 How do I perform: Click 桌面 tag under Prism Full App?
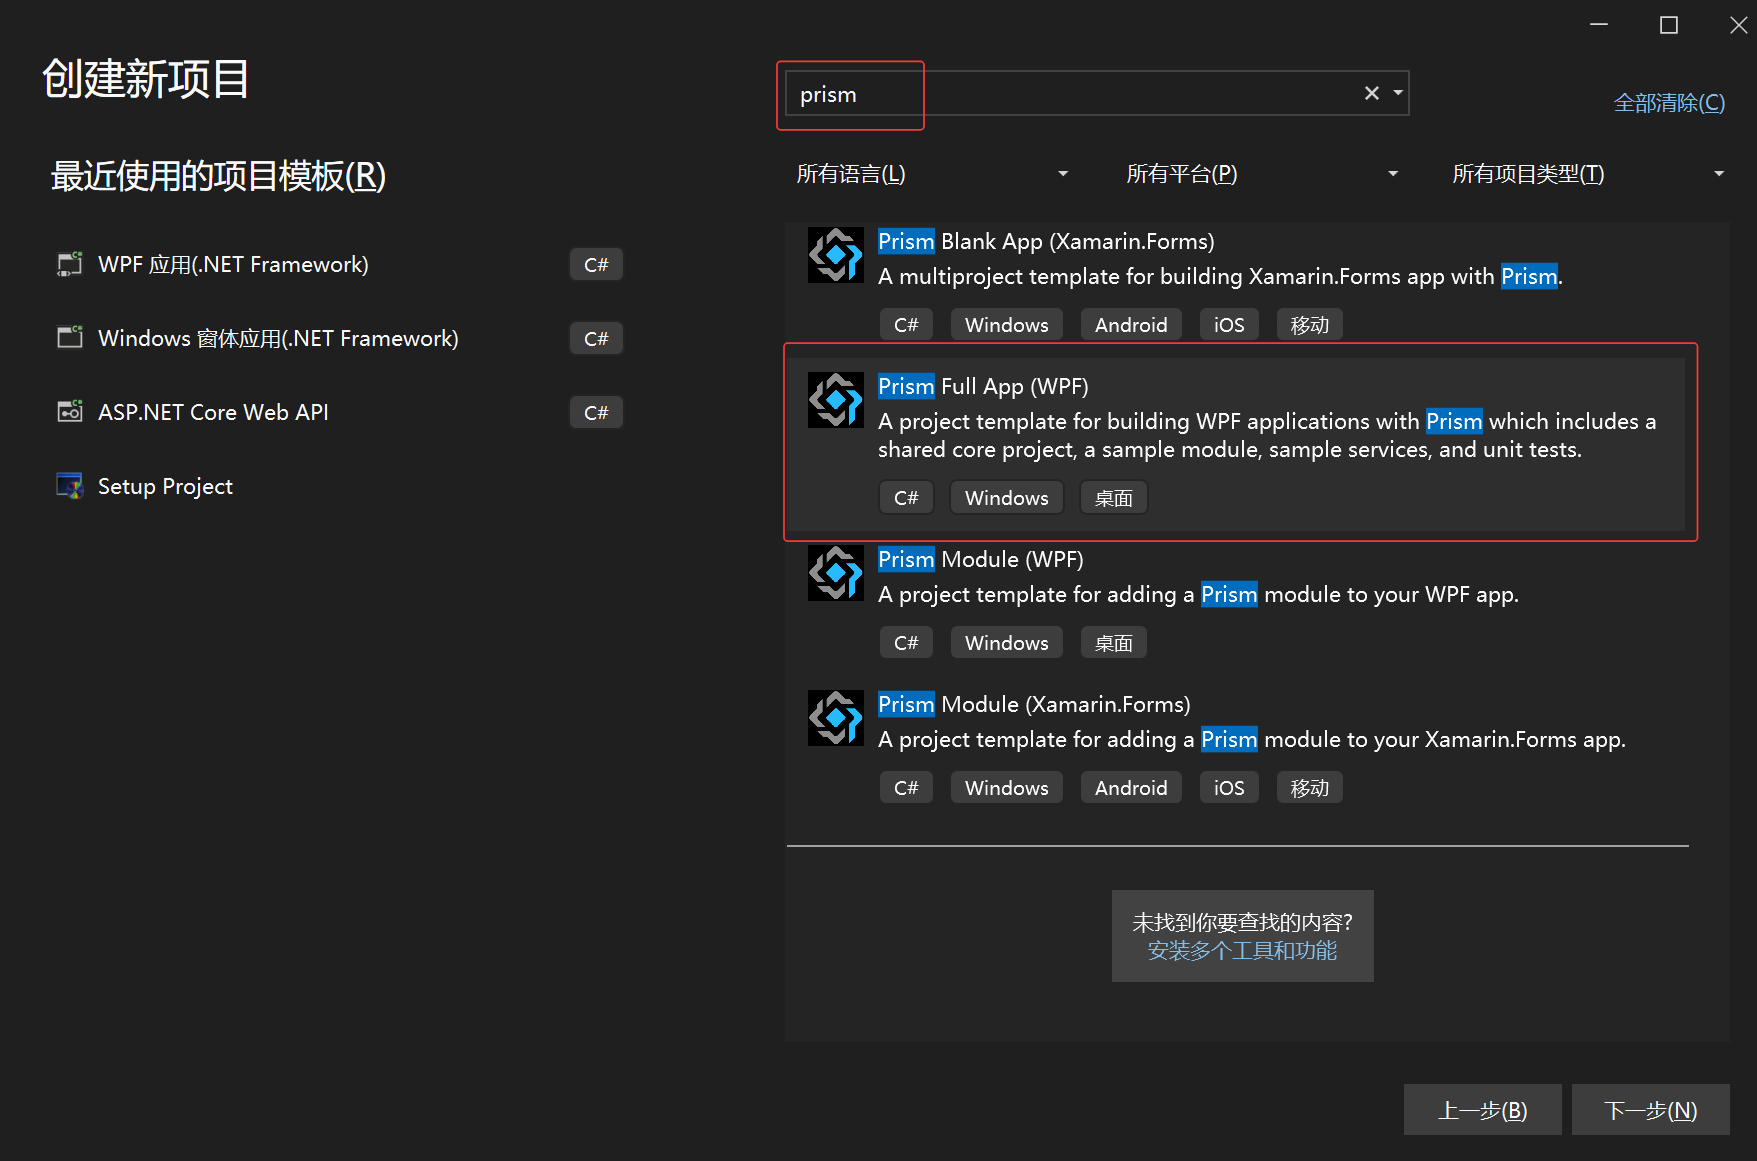(x=1113, y=498)
